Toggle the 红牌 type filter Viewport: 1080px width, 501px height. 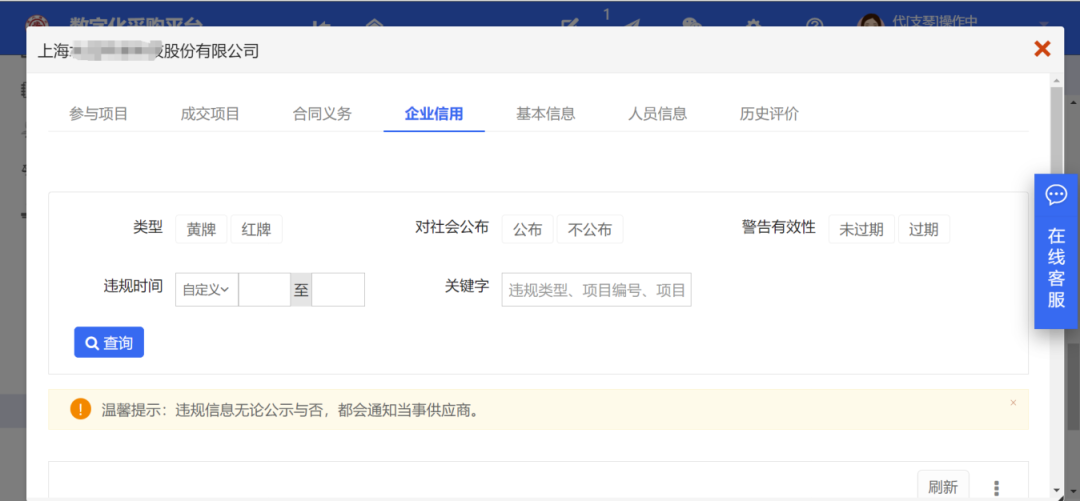click(x=256, y=229)
